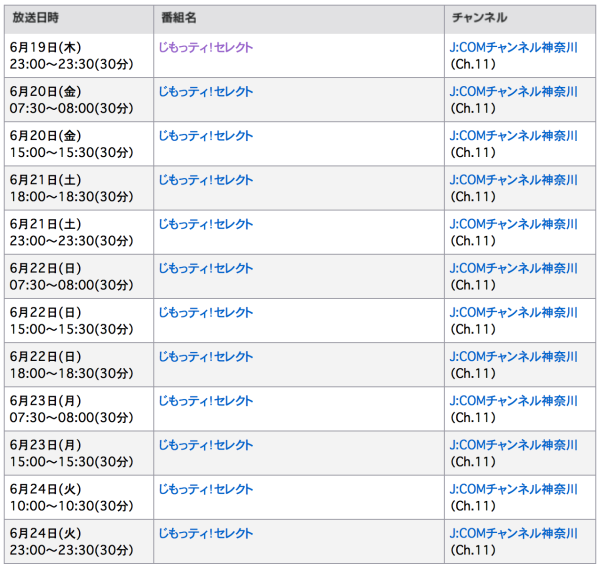
Task: Select the 6月22日(日) 07:30～08:00 date cell
Action: point(79,277)
